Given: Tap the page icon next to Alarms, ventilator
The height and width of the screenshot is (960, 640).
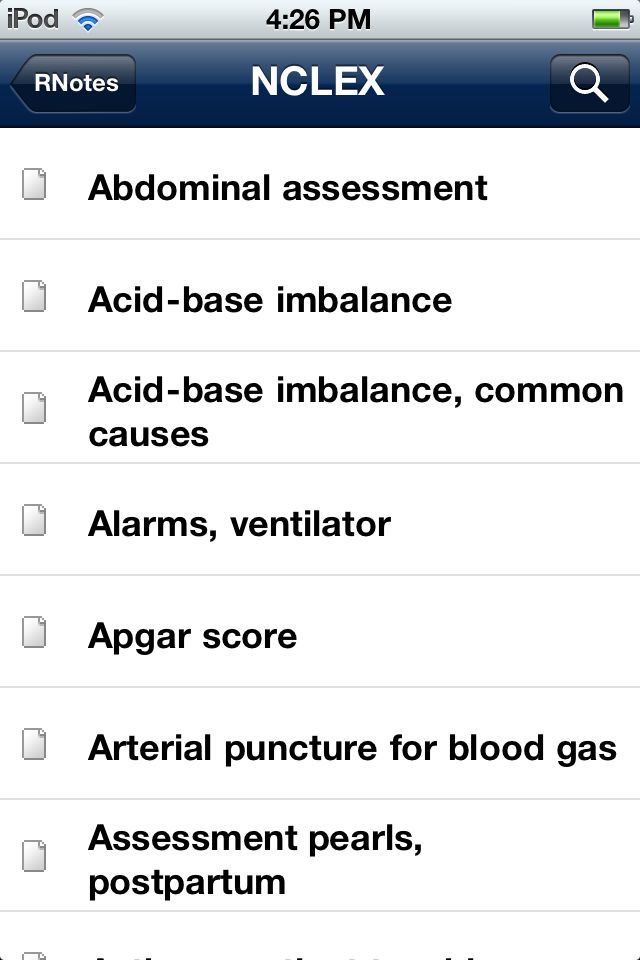Looking at the screenshot, I should tap(34, 520).
